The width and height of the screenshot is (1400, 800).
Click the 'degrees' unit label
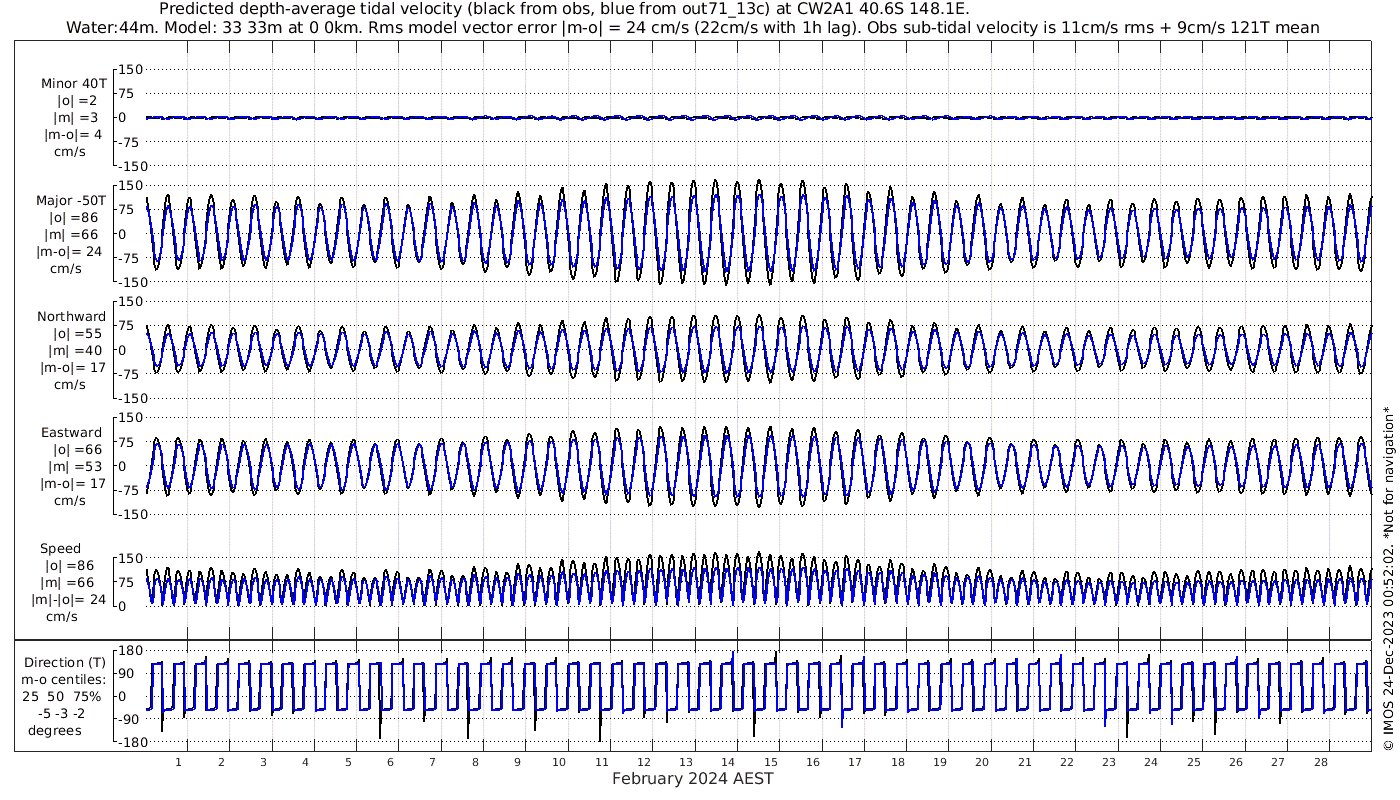[x=55, y=731]
